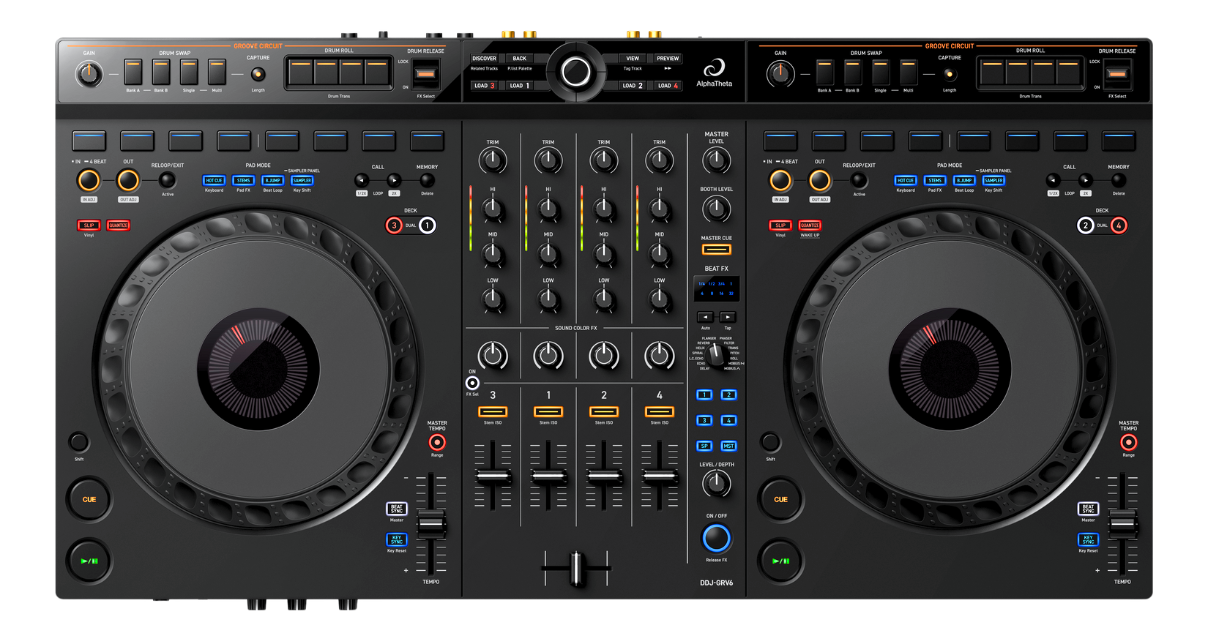Screen dimensions: 1208x642
Task: Toggle MASTER TEMPO on the left deck
Action: [x=437, y=442]
